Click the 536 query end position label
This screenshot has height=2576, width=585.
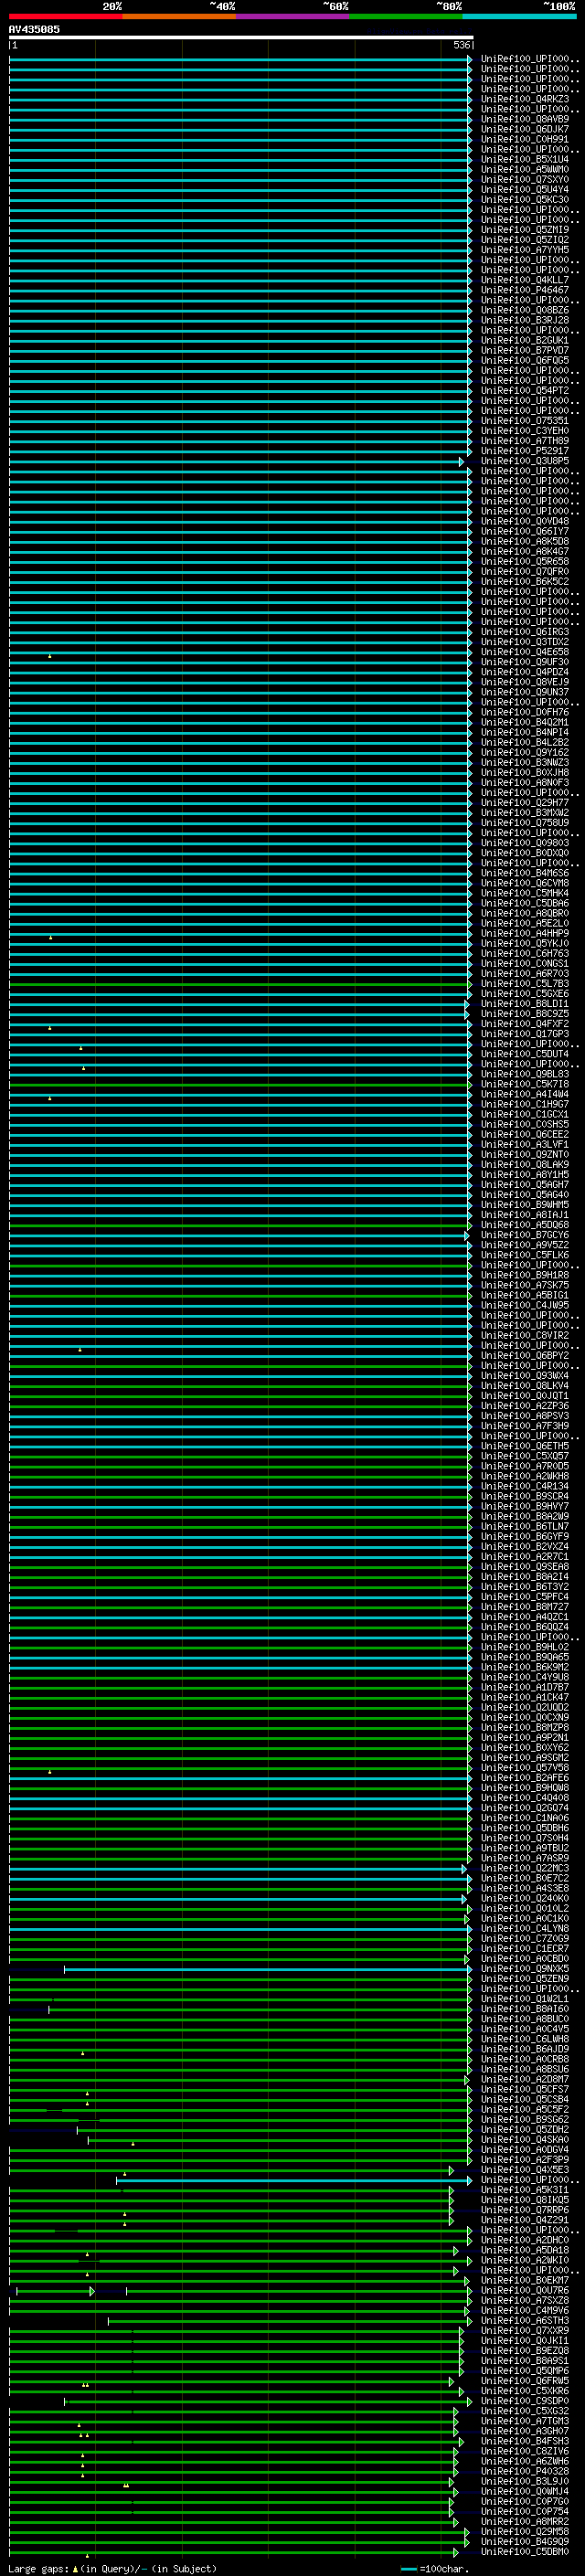(461, 45)
